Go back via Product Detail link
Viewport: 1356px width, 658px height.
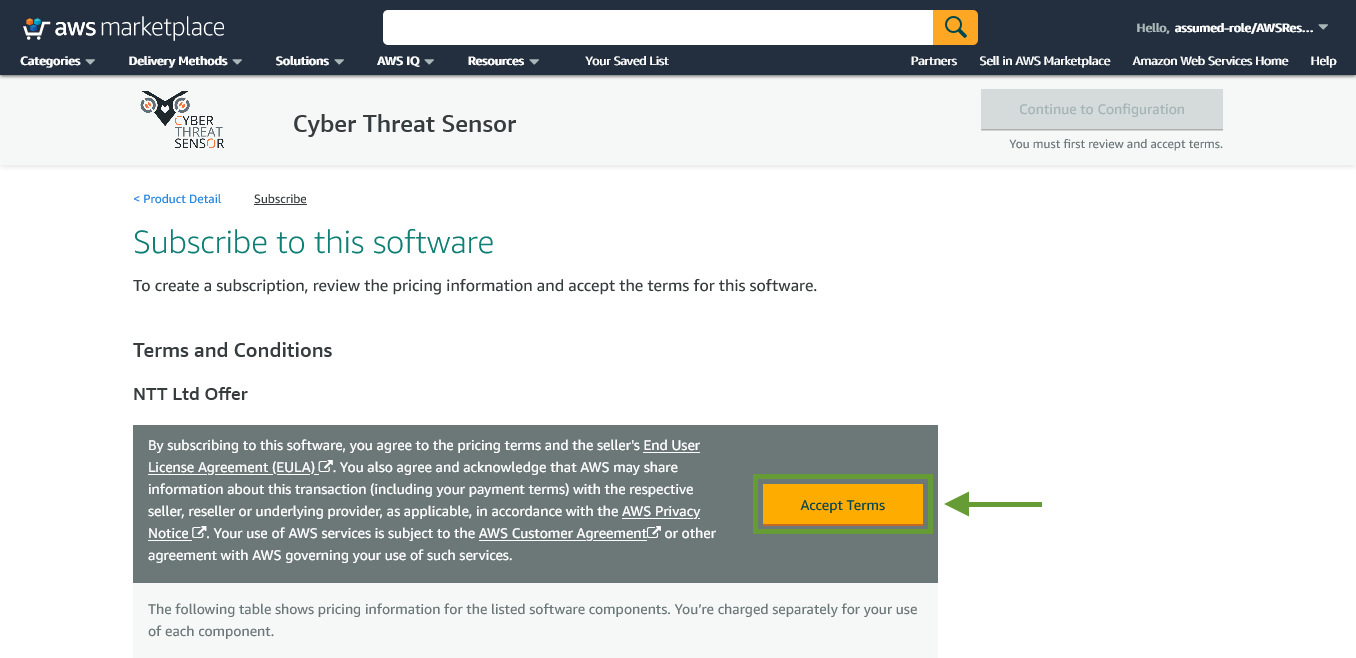(x=177, y=199)
